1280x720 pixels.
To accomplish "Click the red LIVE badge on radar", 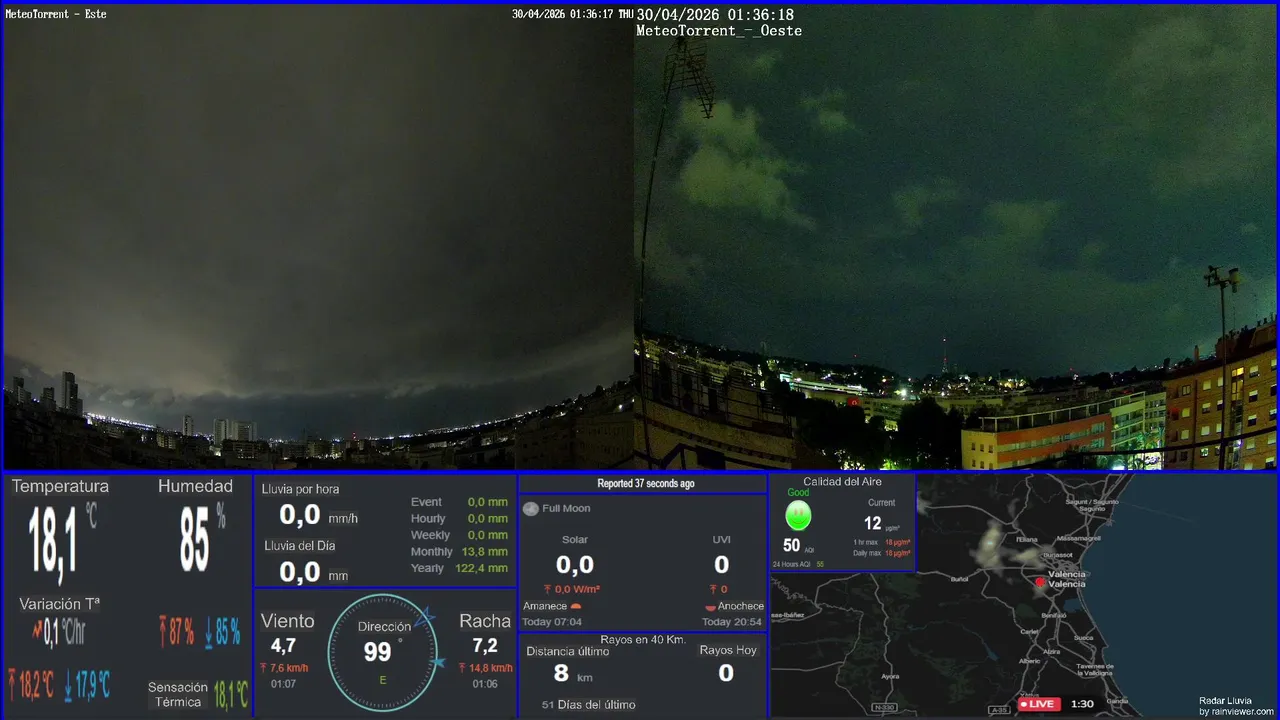I will pyautogui.click(x=1038, y=704).
